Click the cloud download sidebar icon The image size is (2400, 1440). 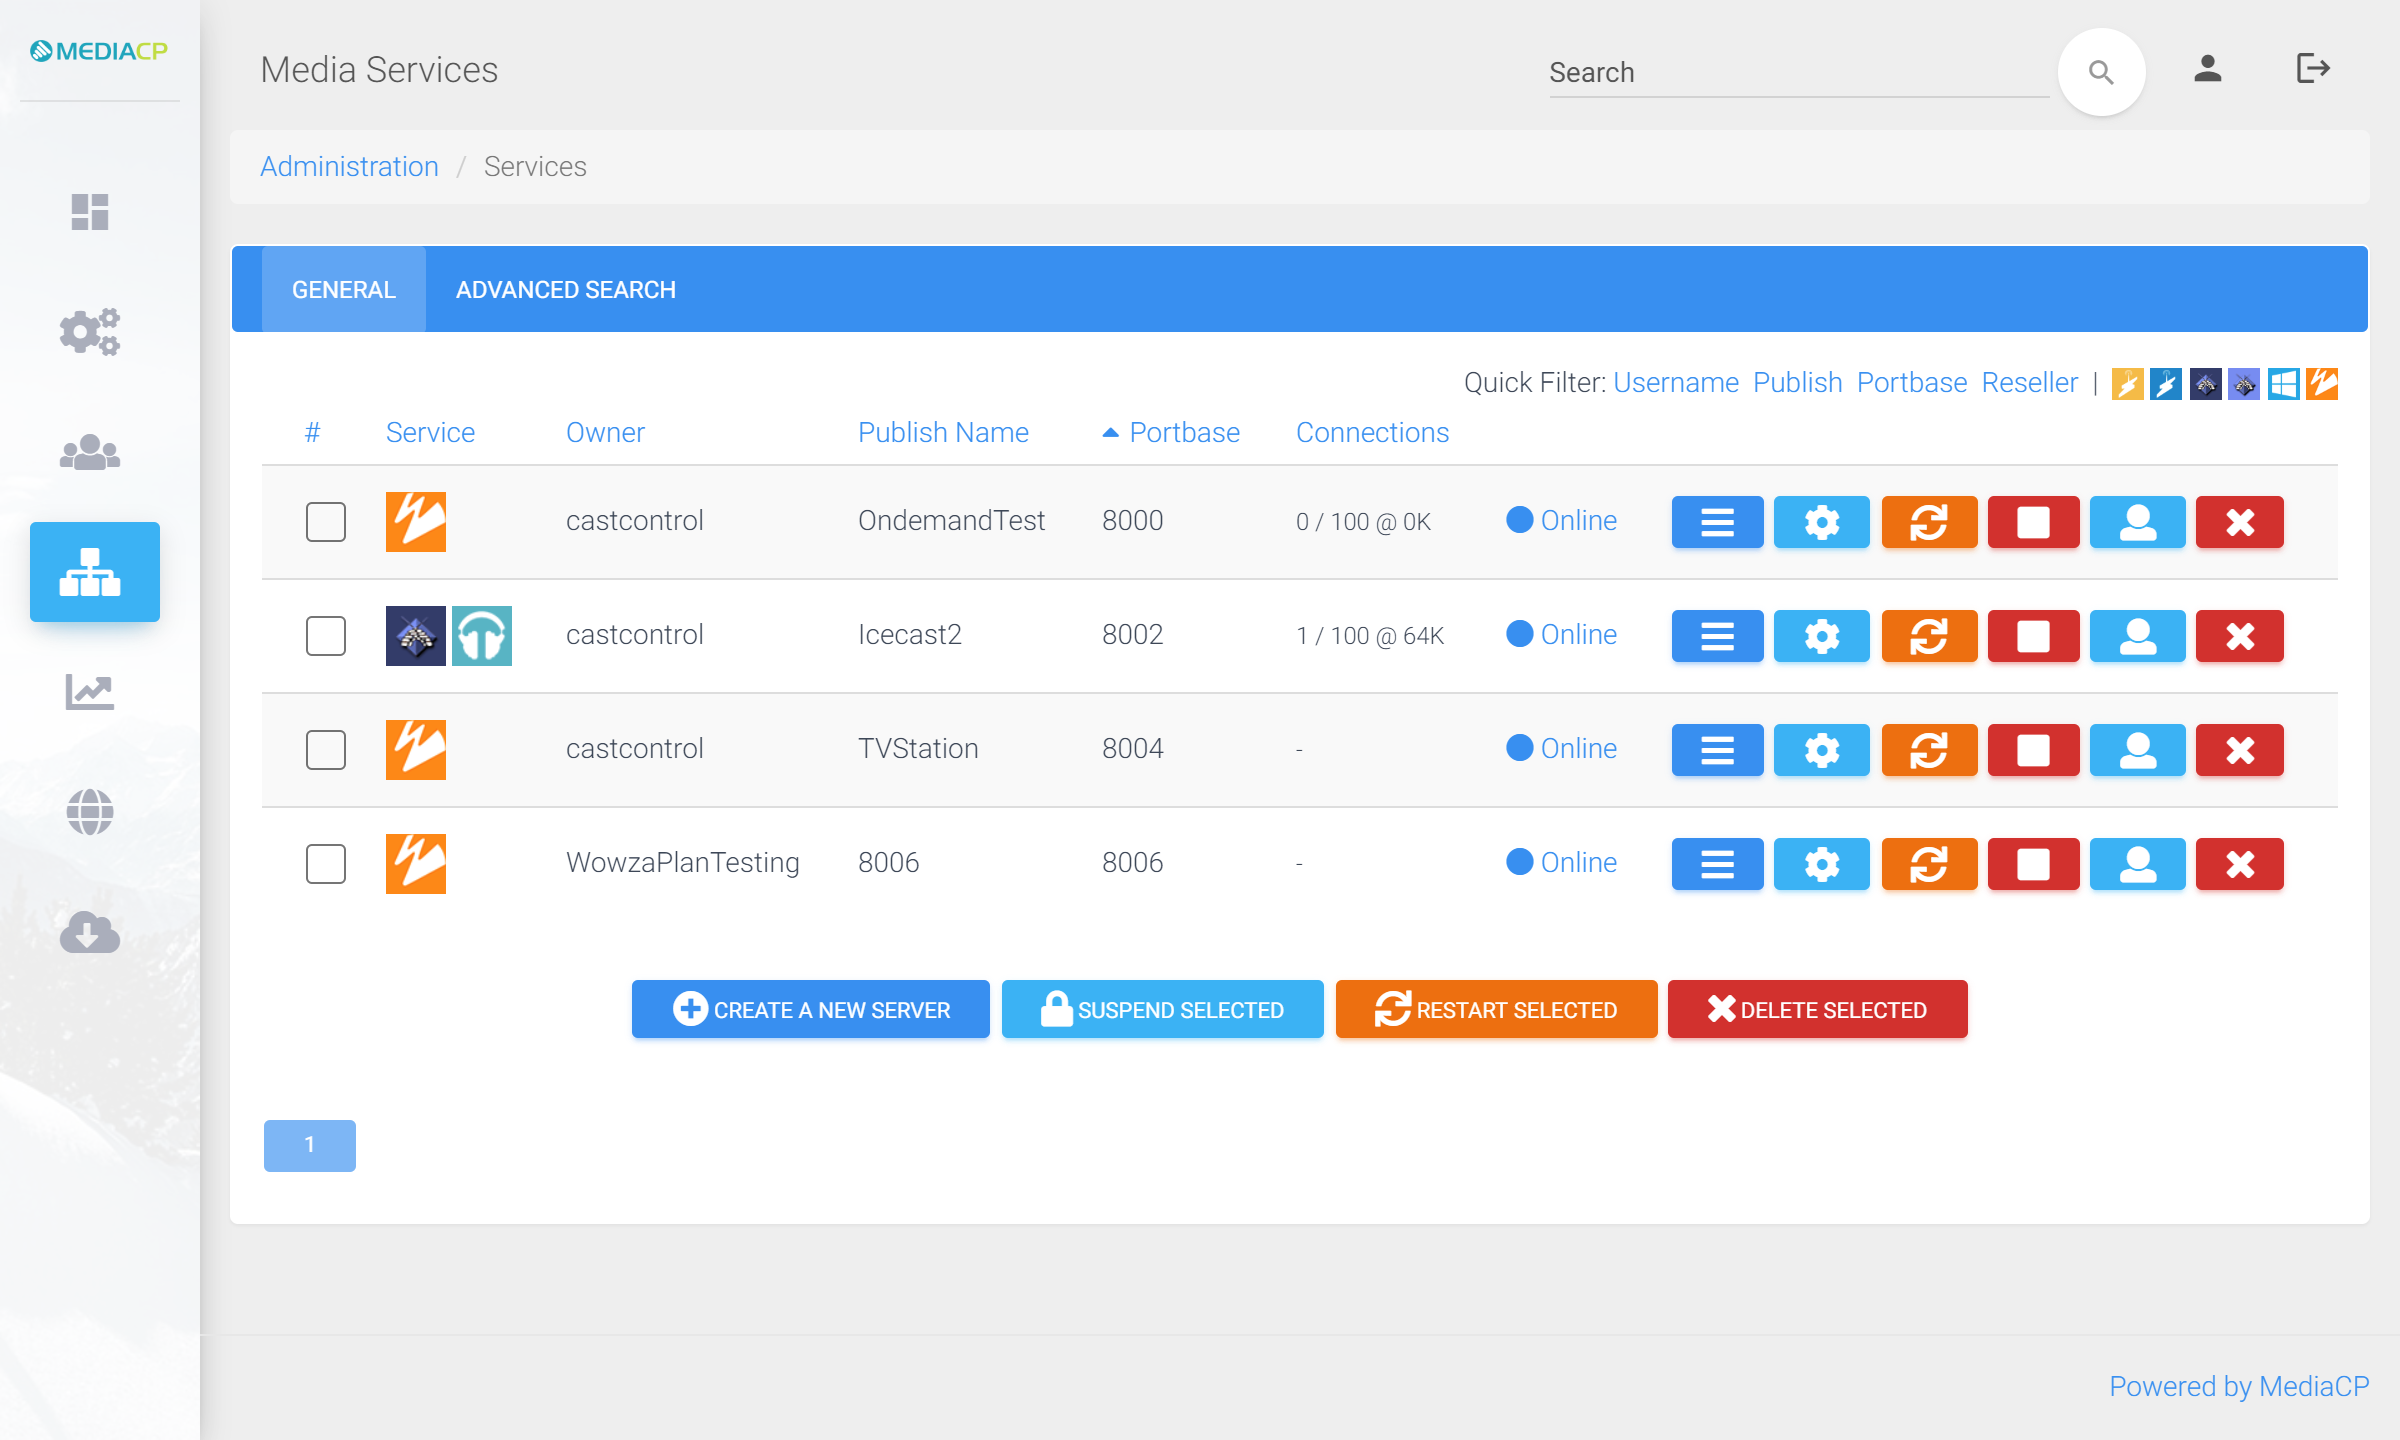90,931
